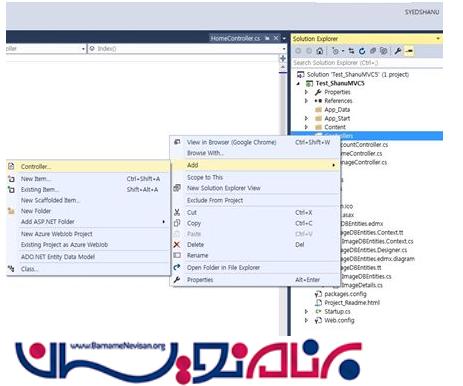Click the Copy menu icon
Image resolution: width=463 pixels, height=386 pixels.
tap(177, 223)
